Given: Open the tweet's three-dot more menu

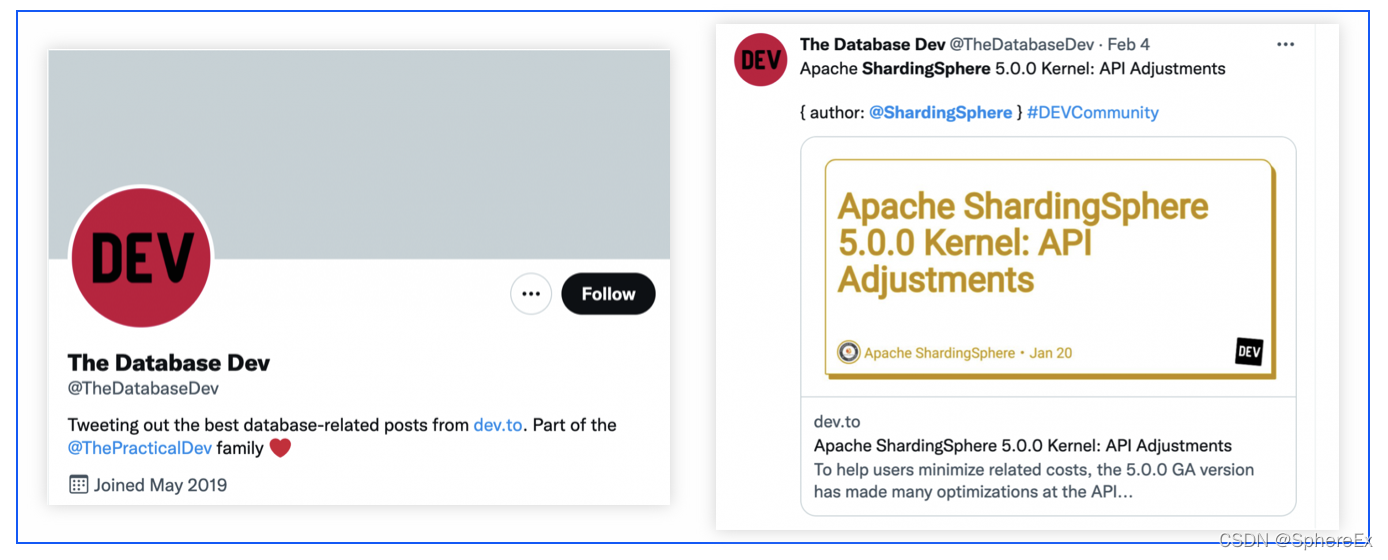Looking at the screenshot, I should pyautogui.click(x=1286, y=45).
